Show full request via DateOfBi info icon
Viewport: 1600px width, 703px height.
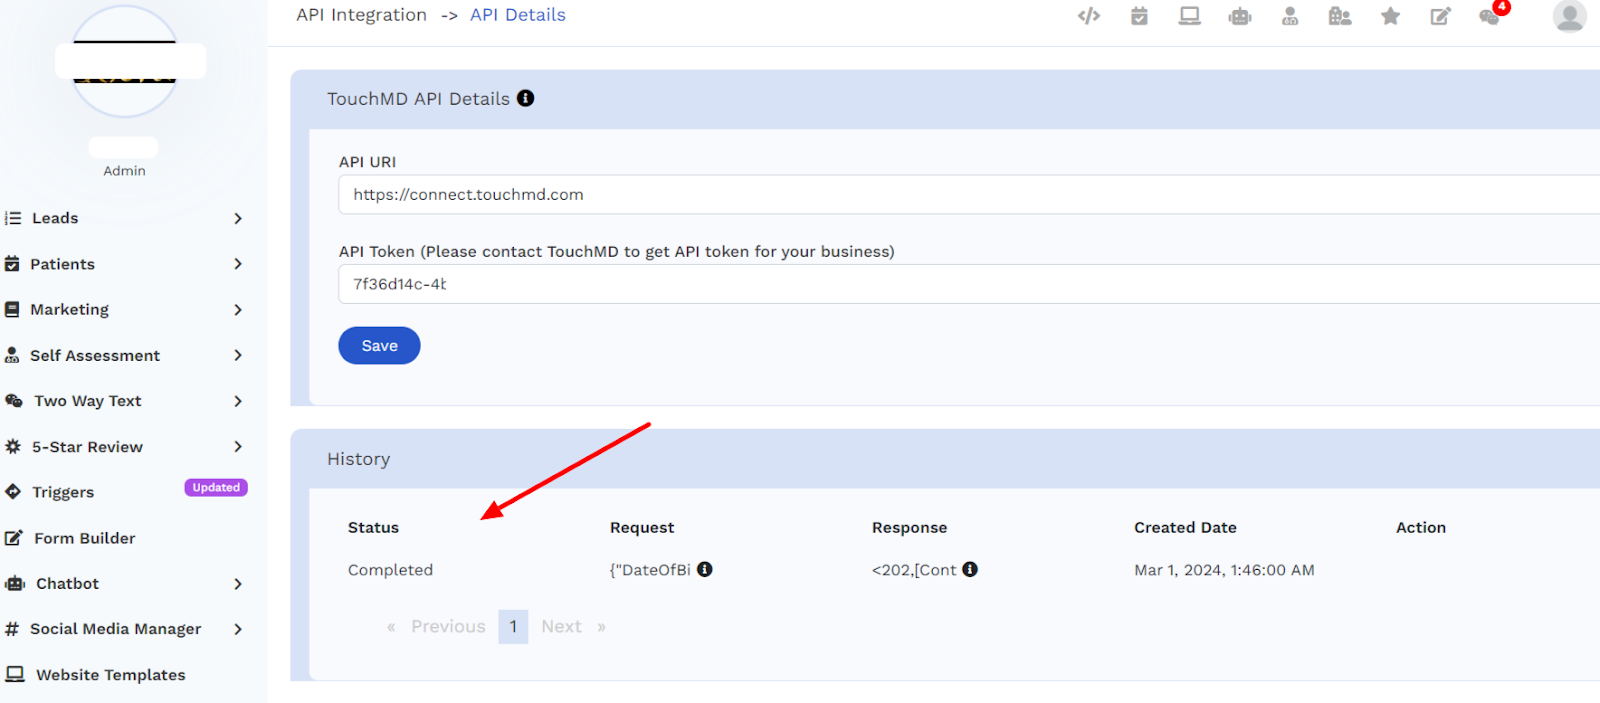(705, 569)
